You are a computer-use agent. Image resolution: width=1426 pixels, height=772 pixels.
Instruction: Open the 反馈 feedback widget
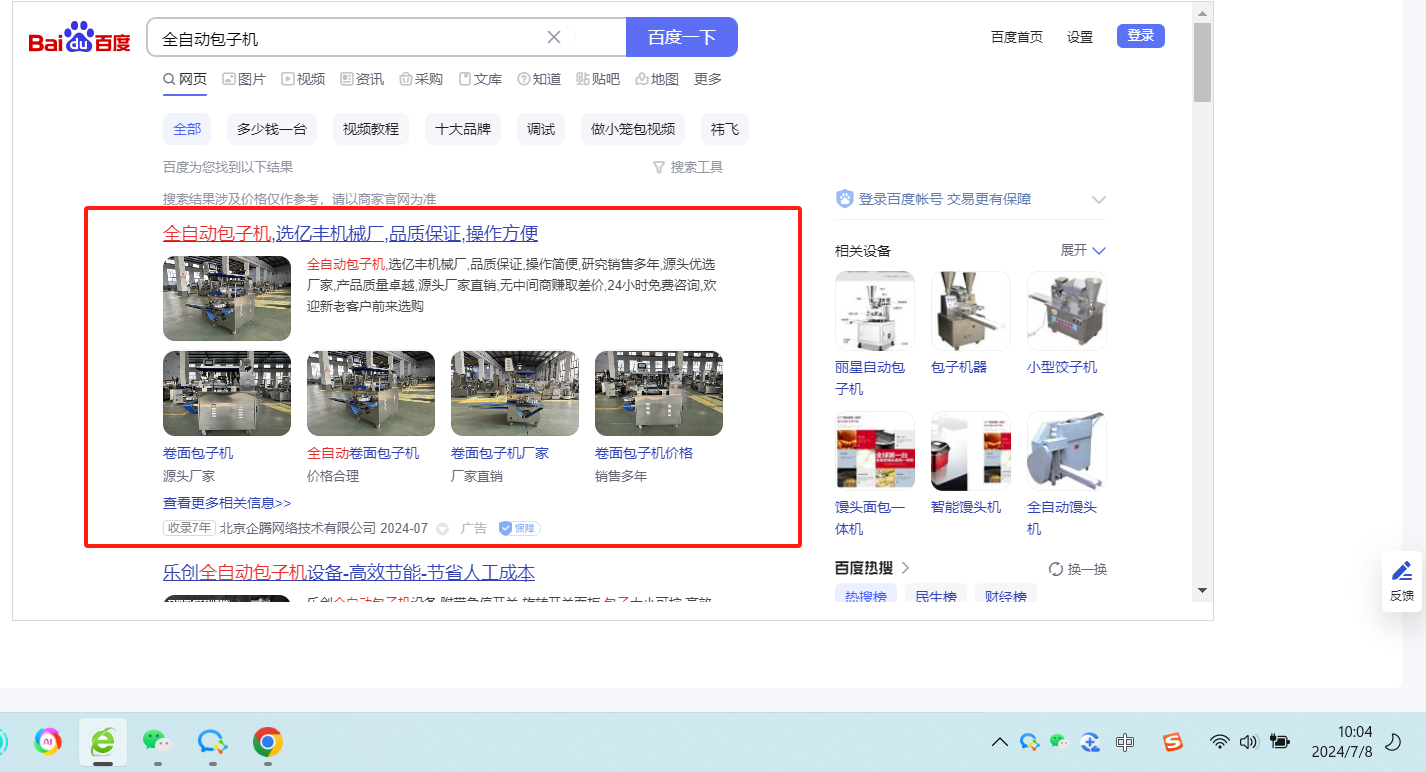(x=1402, y=580)
